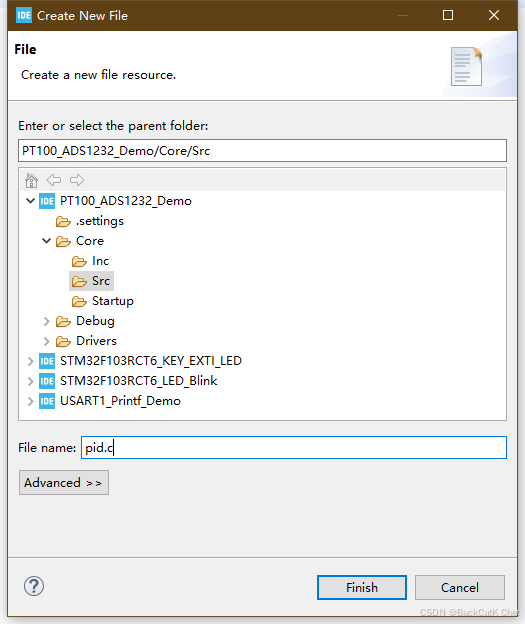Viewport: 525px width, 624px height.
Task: Expand the Debug folder
Action: click(x=47, y=321)
